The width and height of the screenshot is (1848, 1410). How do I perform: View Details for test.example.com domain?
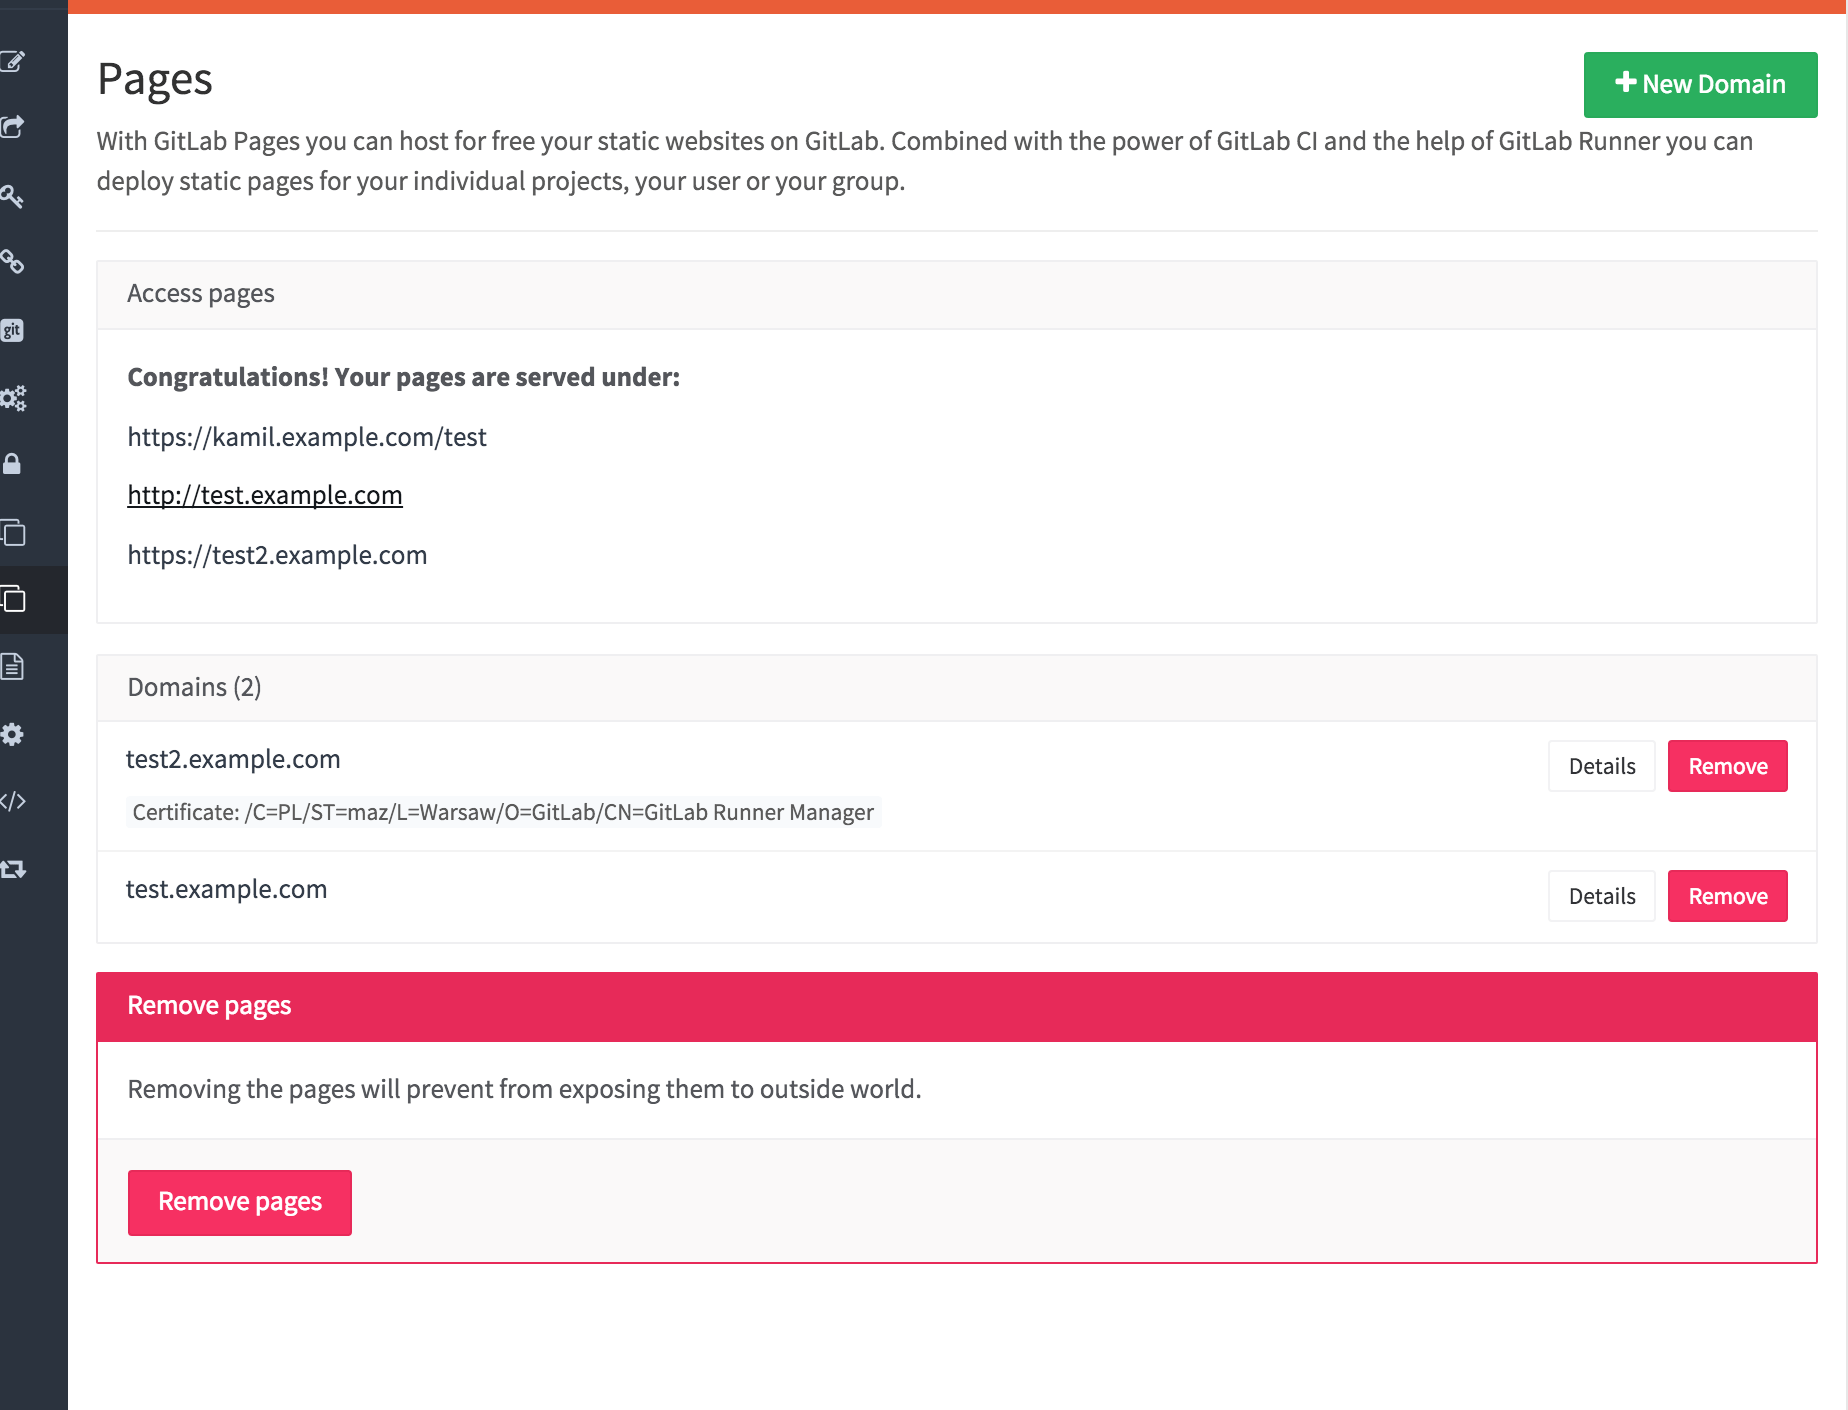click(x=1601, y=897)
